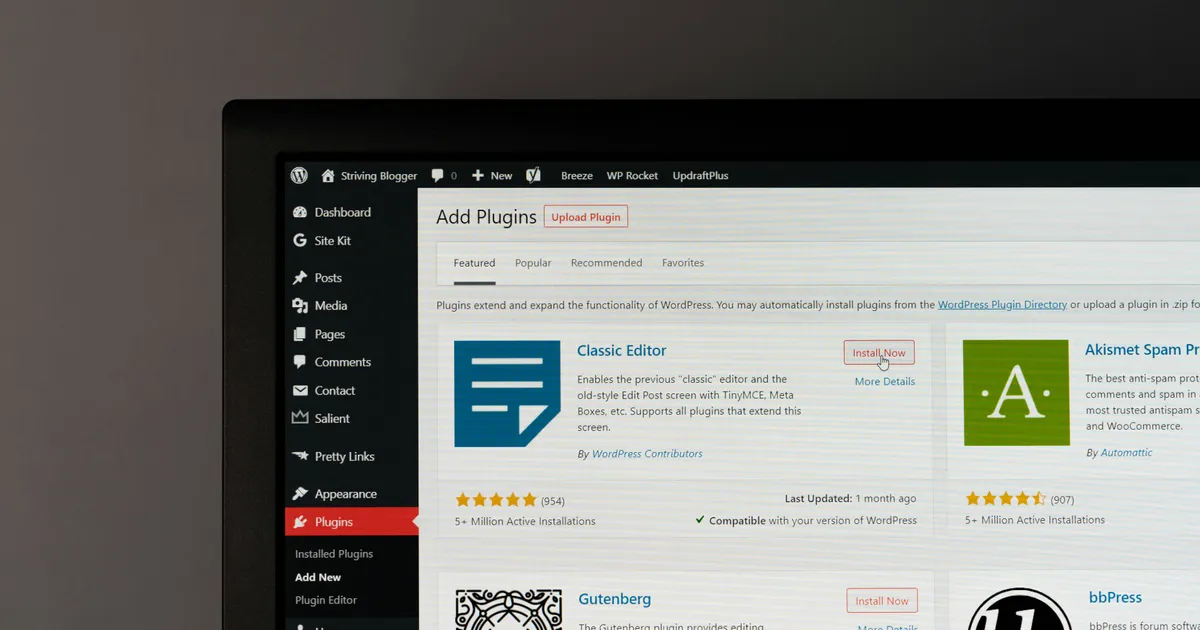Click the + New admin bar item
This screenshot has width=1200, height=630.
point(492,176)
